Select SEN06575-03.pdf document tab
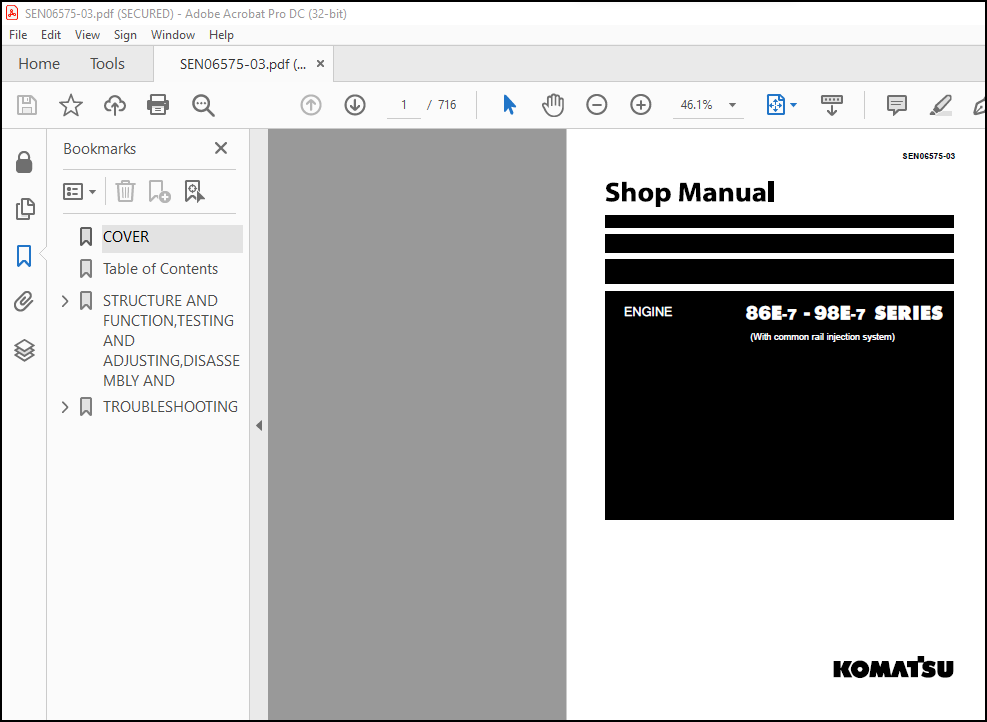 pos(243,64)
